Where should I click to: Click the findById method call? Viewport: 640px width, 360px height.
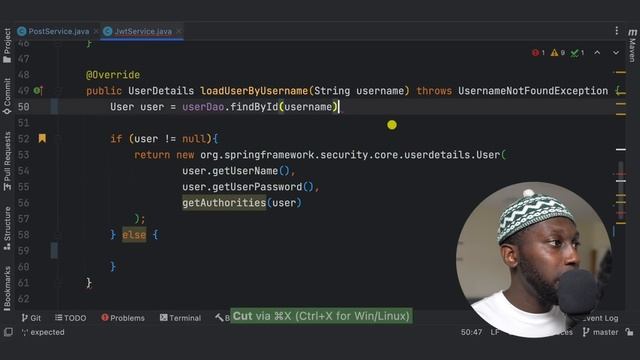[x=254, y=107]
